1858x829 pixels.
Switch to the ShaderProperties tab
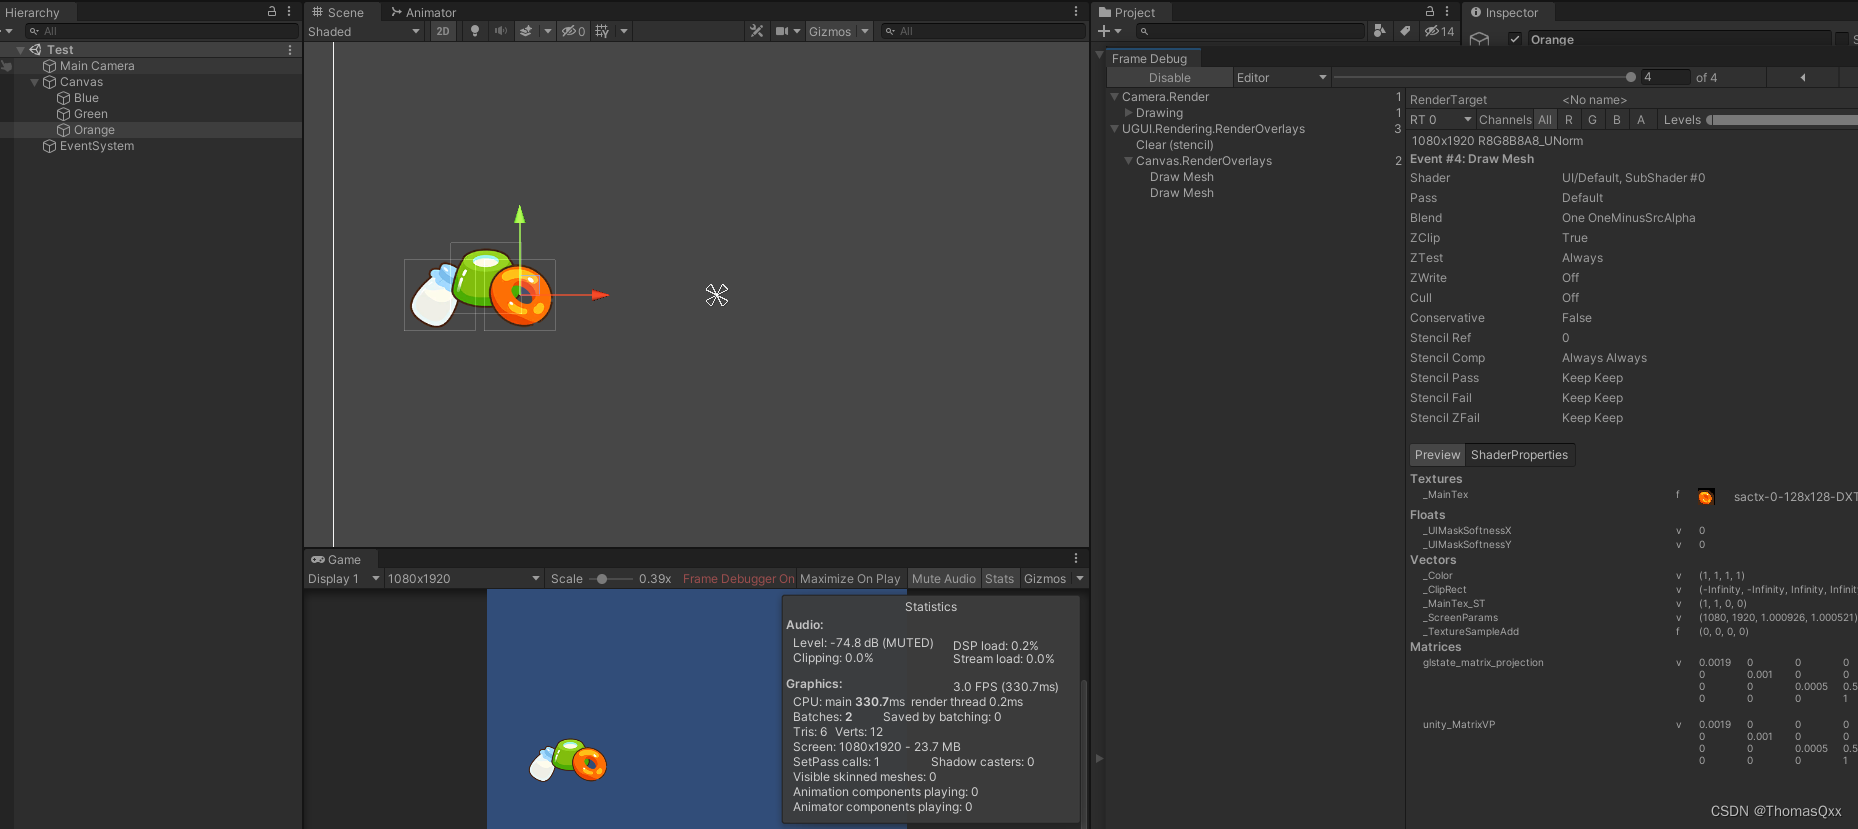(1519, 455)
